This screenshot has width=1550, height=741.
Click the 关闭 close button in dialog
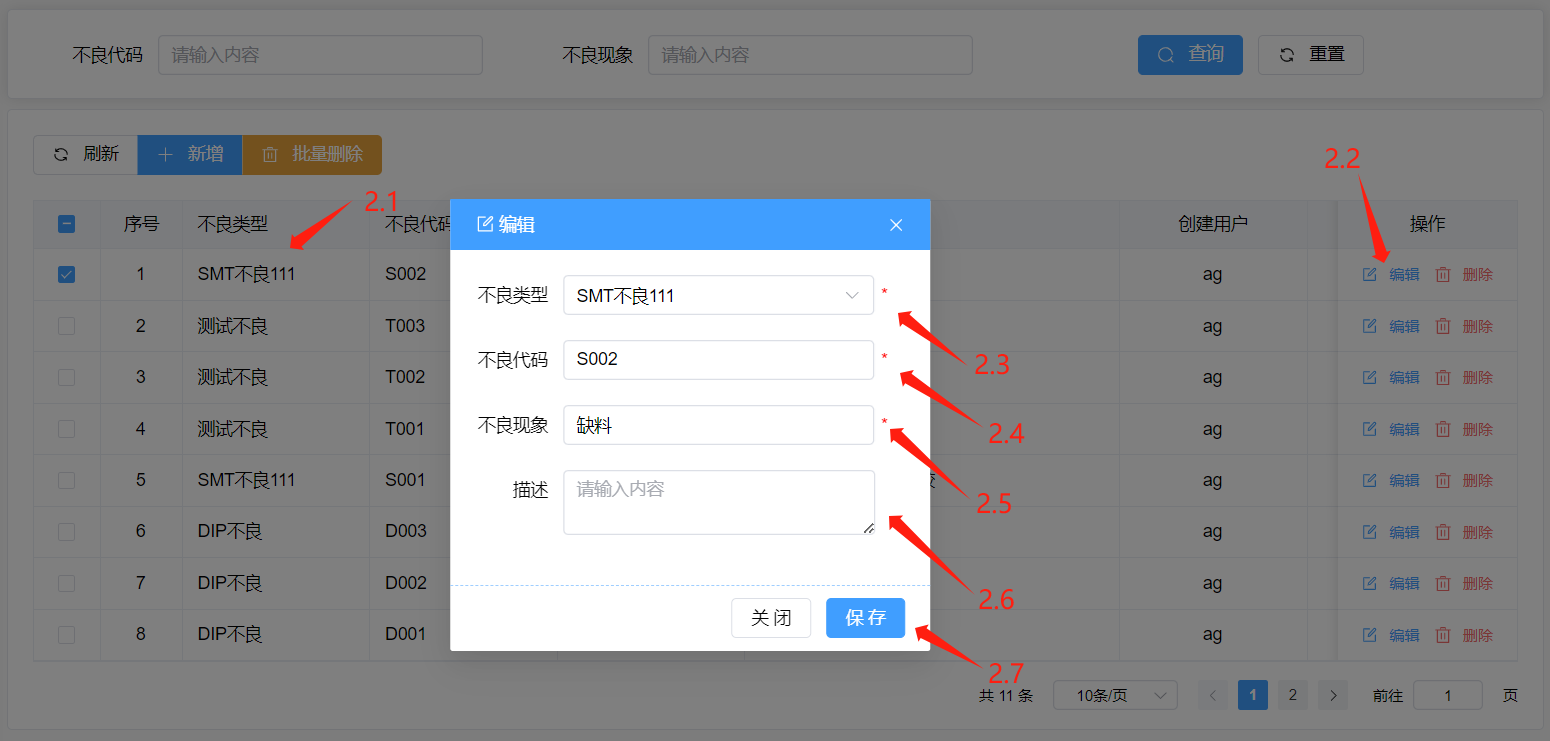[x=771, y=618]
